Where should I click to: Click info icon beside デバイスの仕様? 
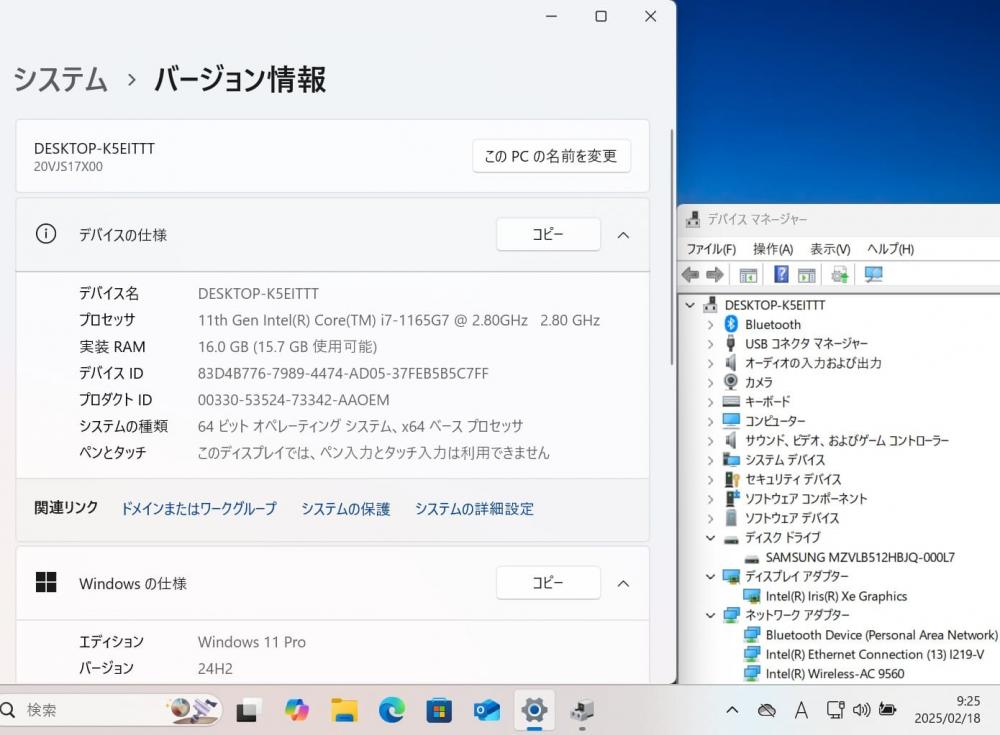pos(46,234)
